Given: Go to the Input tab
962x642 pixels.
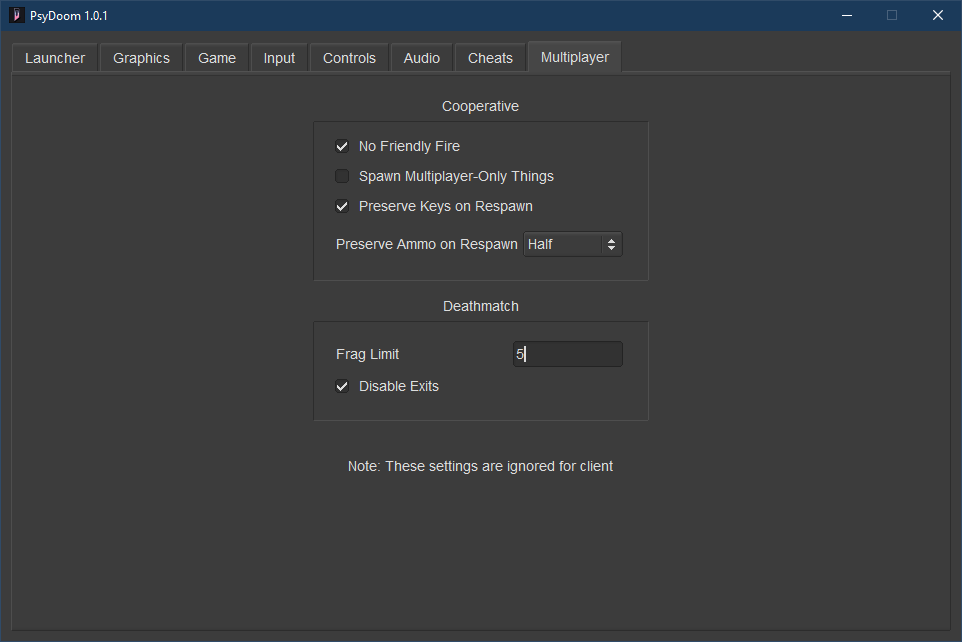Looking at the screenshot, I should [x=279, y=58].
